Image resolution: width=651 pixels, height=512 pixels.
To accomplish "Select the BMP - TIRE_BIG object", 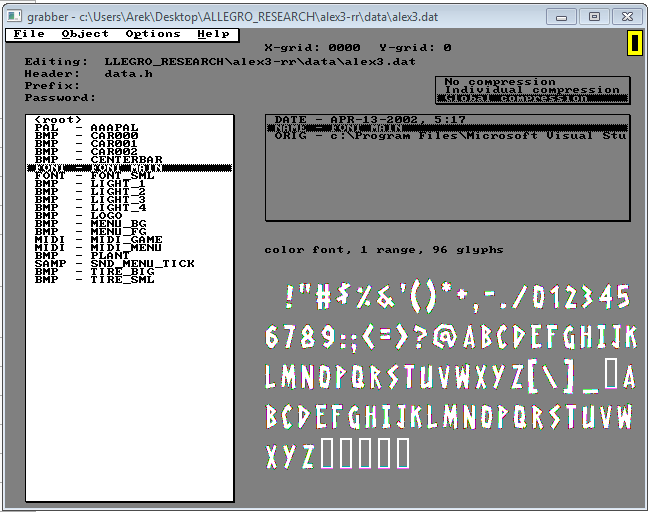I will click(94, 272).
